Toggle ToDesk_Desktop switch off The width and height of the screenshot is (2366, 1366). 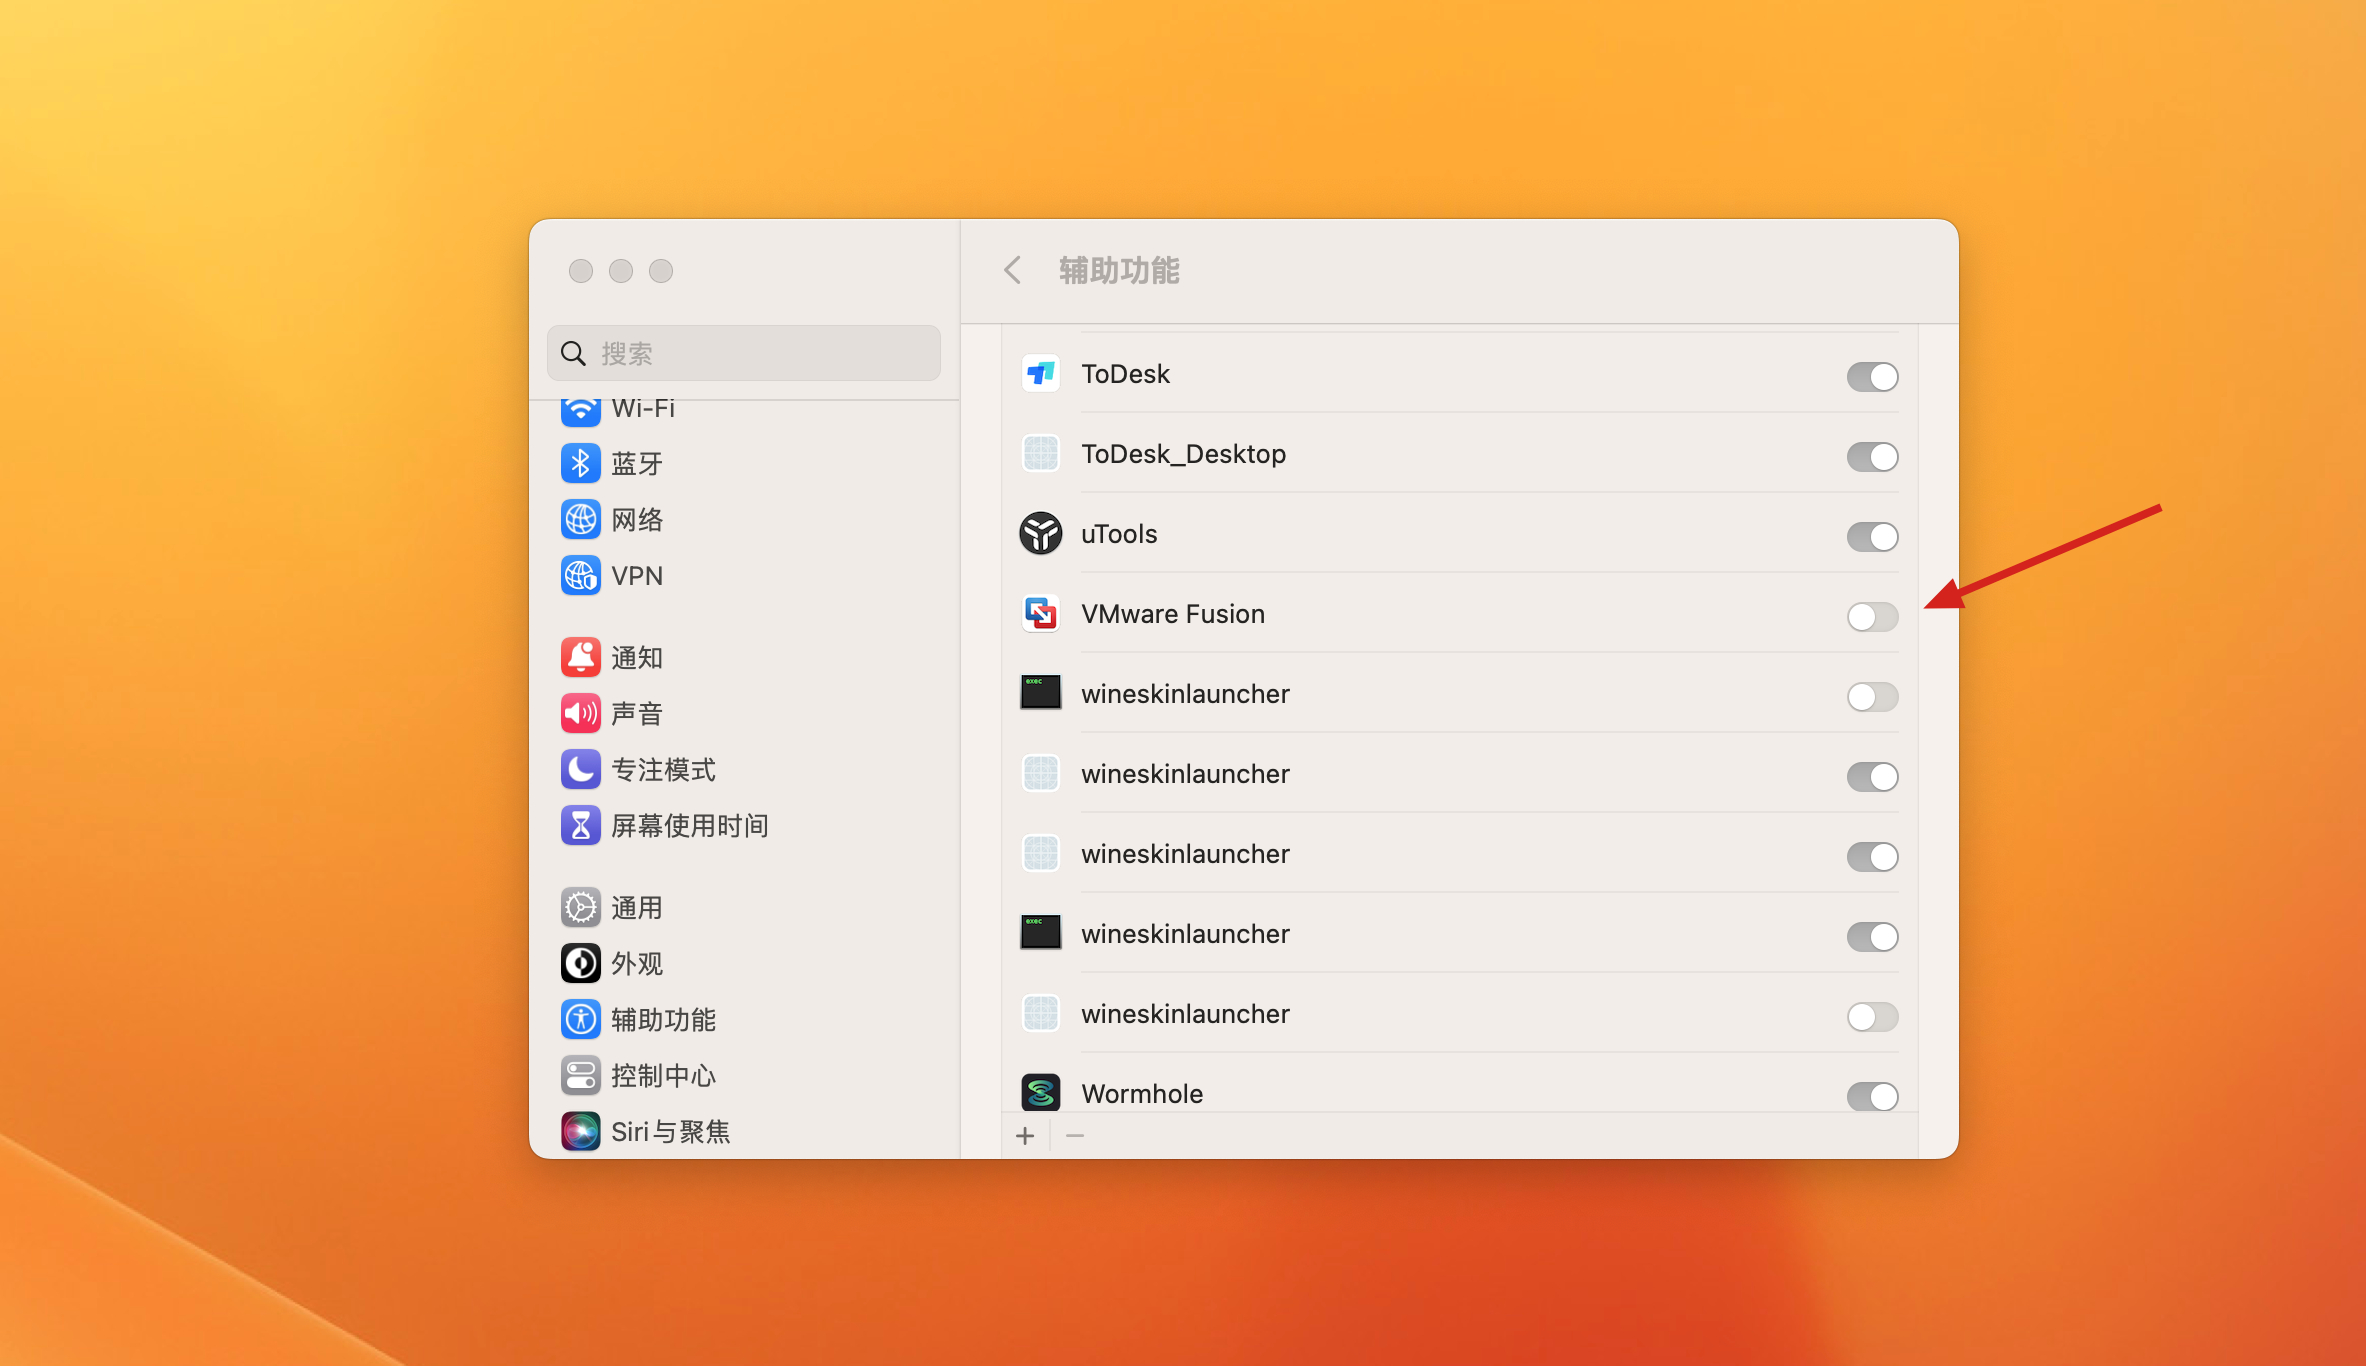[x=1871, y=457]
